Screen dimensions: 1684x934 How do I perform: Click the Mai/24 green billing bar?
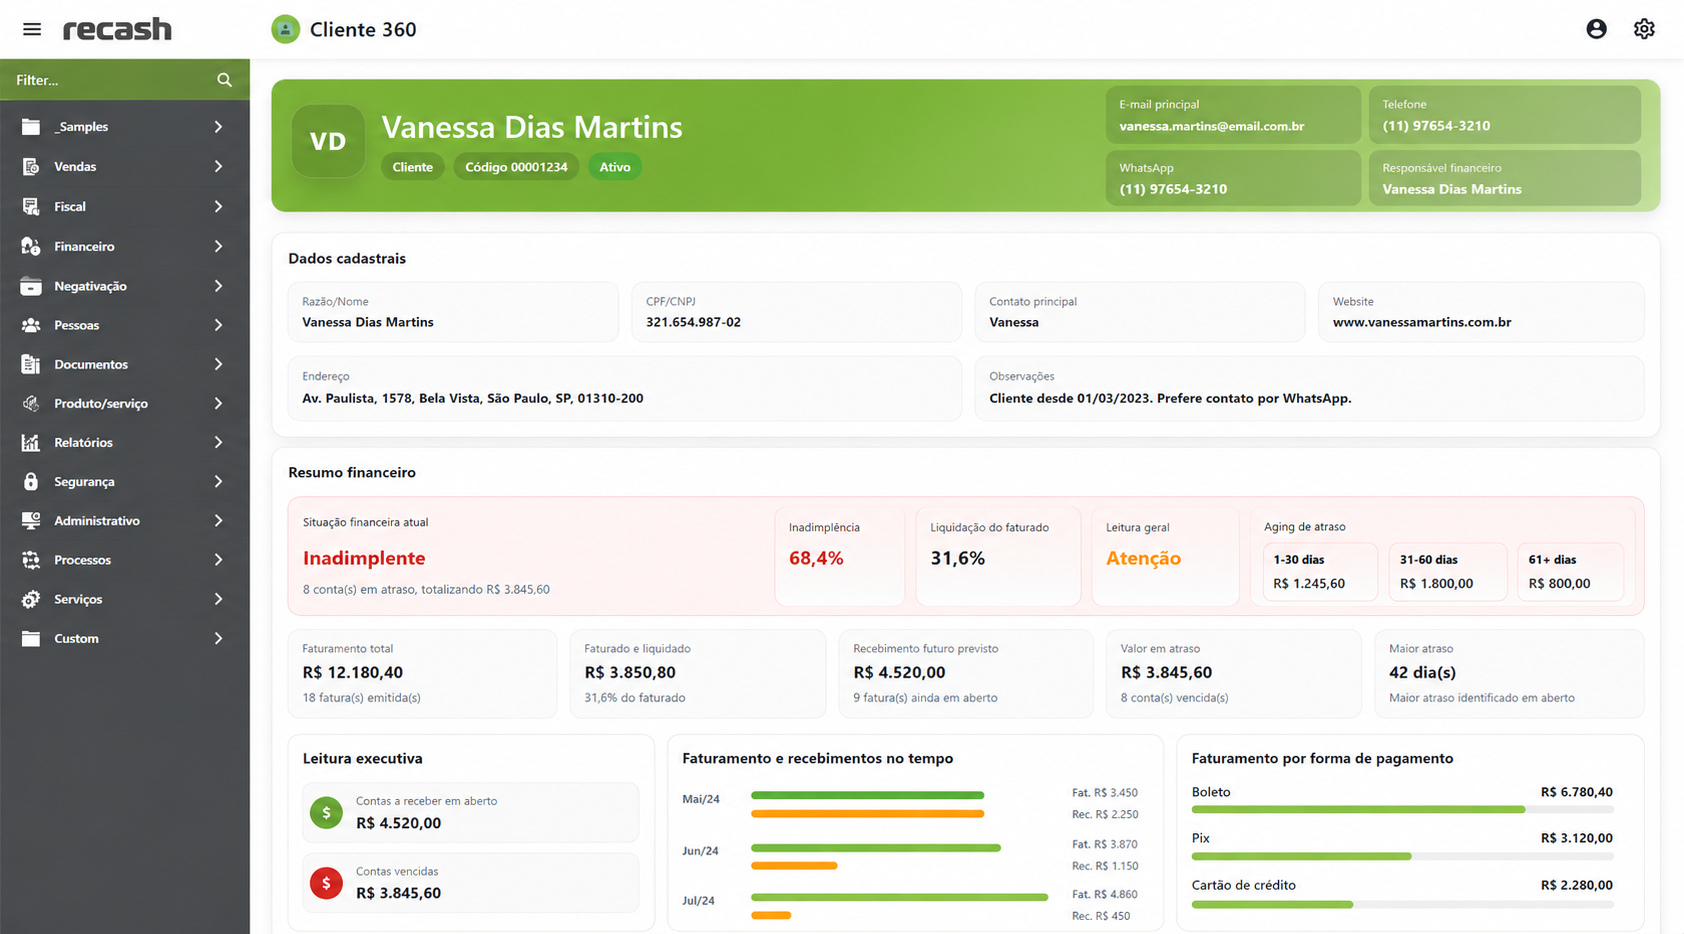(x=867, y=795)
